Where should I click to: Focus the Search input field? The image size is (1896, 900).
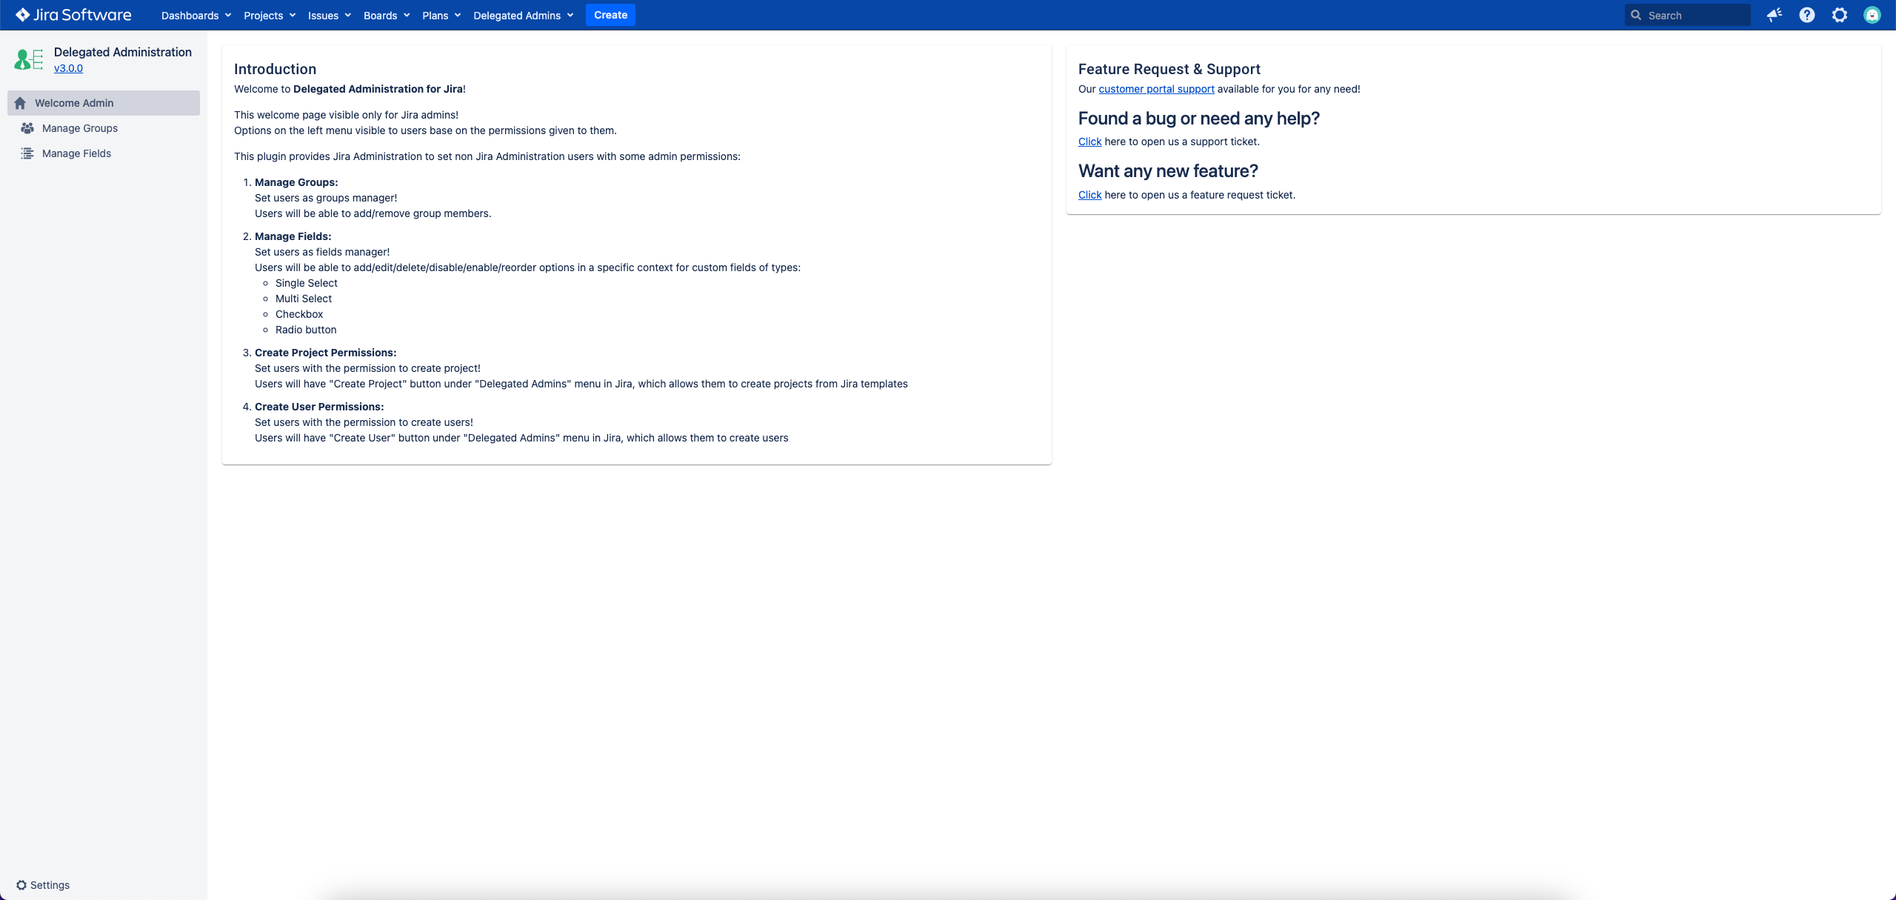(x=1688, y=15)
